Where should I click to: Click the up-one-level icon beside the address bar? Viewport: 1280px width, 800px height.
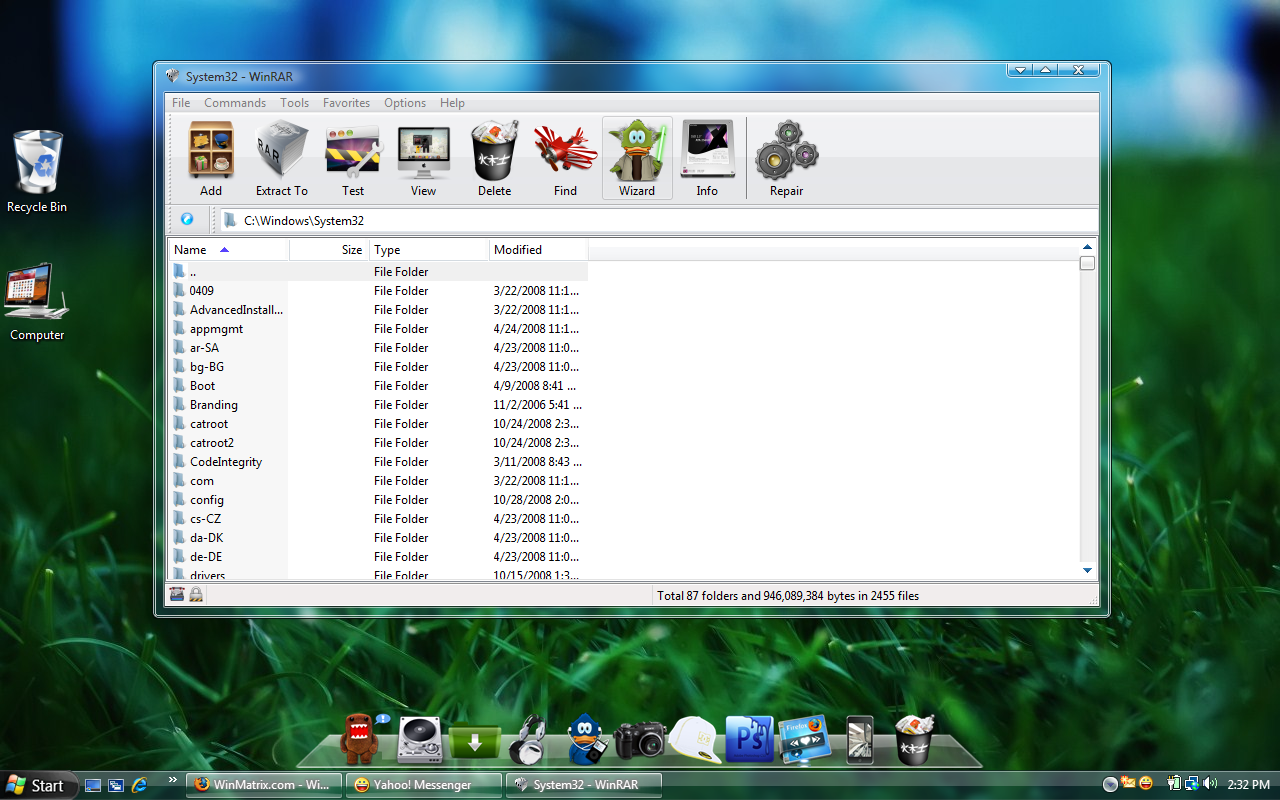pyautogui.click(x=187, y=219)
